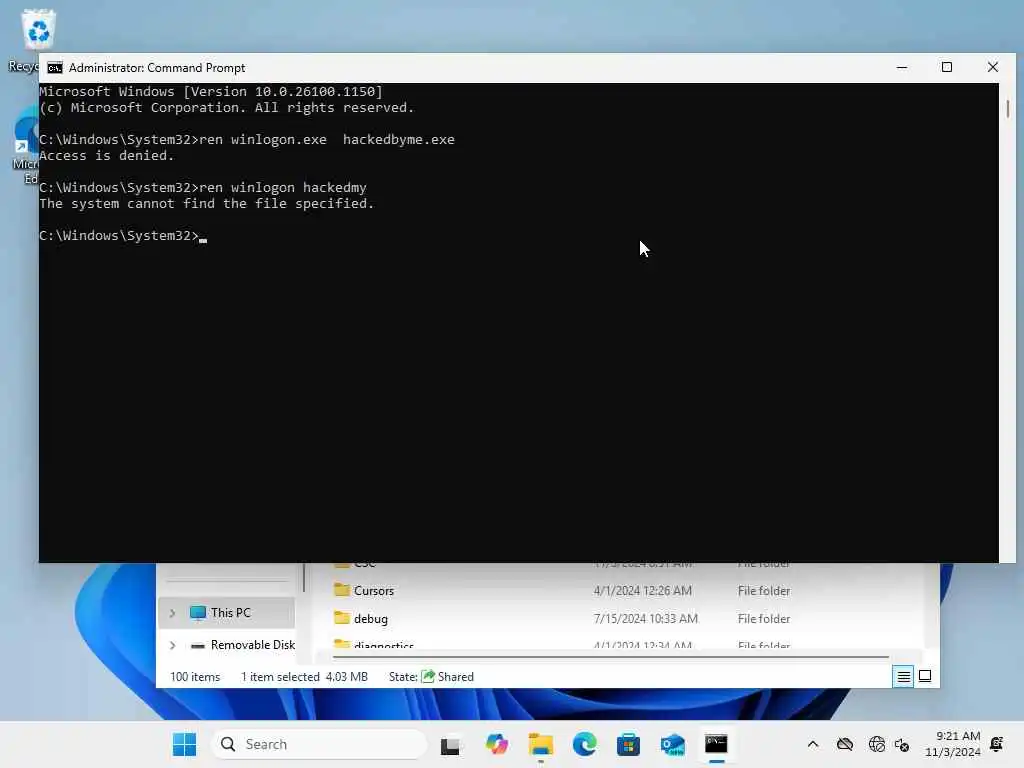
Task: Launch Copilot from the taskbar
Action: tap(496, 744)
